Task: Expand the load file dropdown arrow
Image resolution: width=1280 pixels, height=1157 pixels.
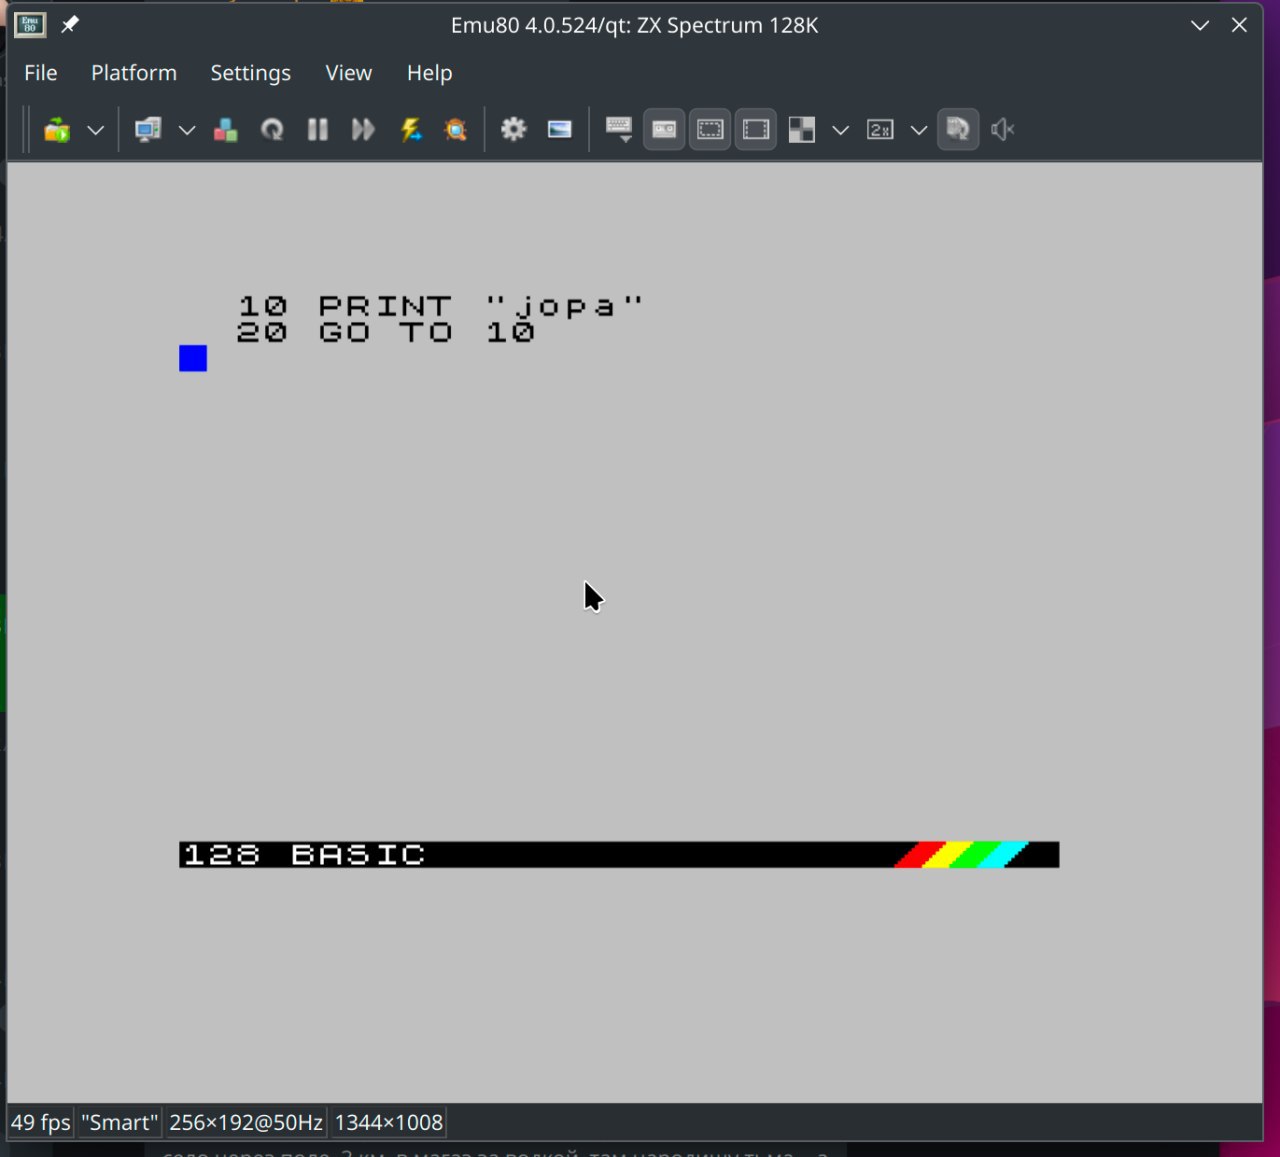Action: [x=95, y=130]
